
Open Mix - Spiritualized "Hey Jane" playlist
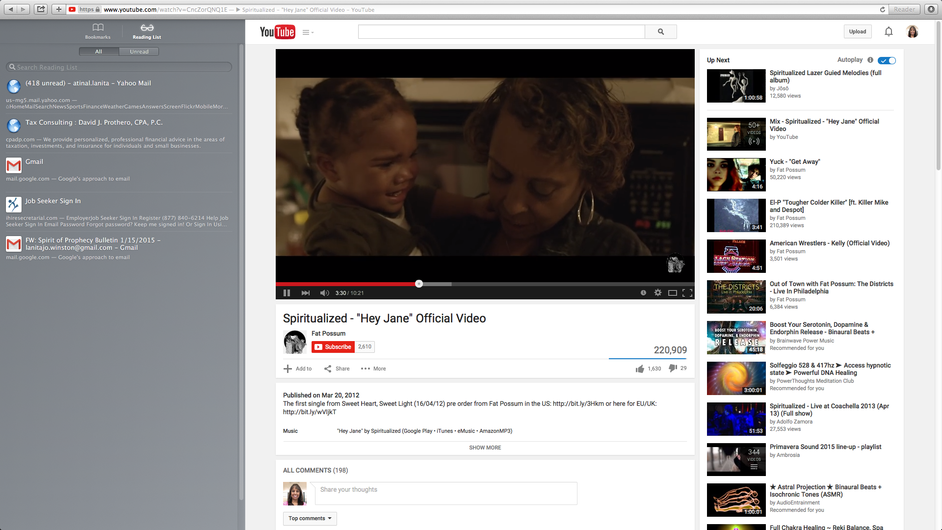pyautogui.click(x=800, y=133)
